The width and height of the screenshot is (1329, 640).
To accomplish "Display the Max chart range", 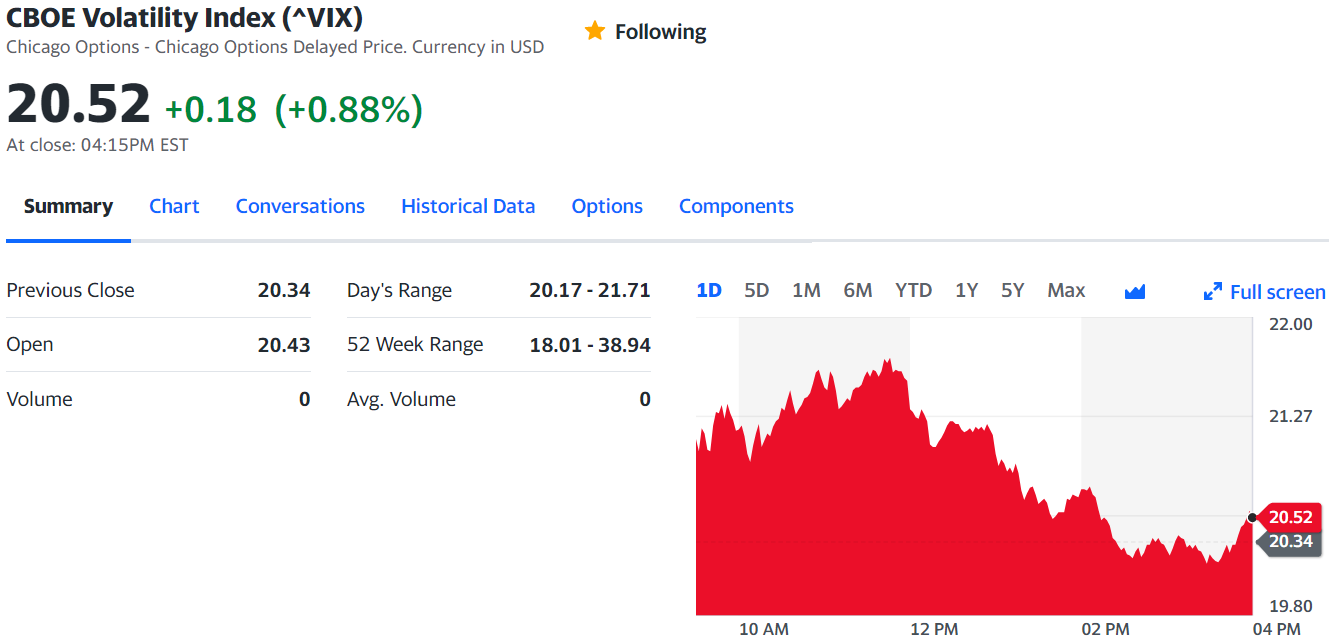I will point(1066,290).
